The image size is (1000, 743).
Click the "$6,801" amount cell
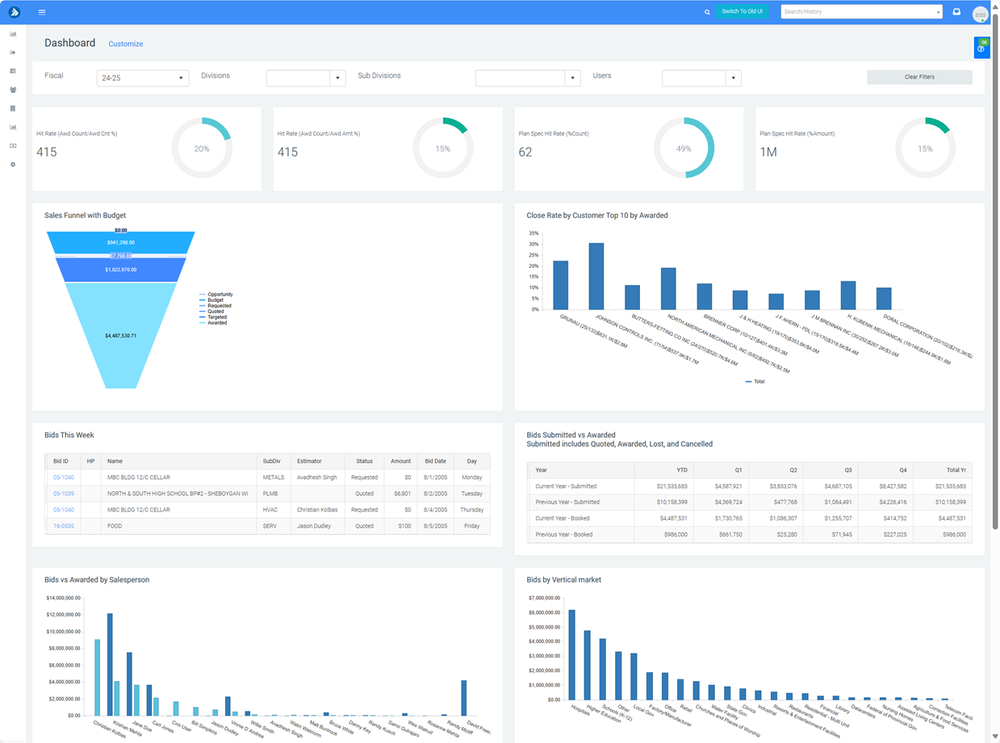(x=402, y=494)
